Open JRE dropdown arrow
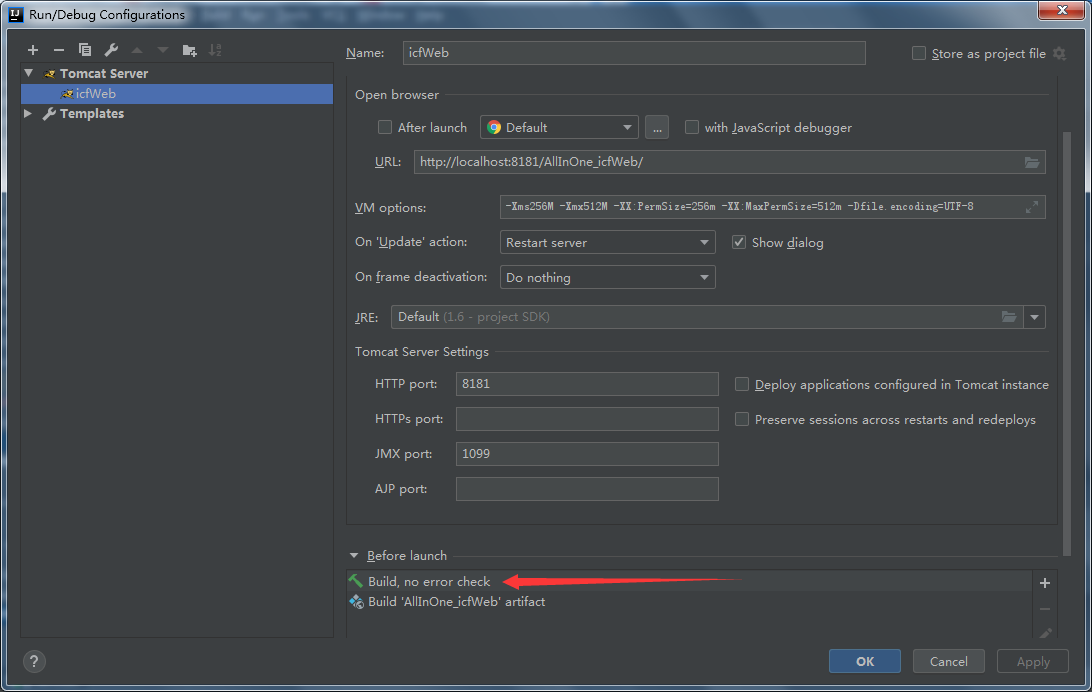1092x692 pixels. (x=1034, y=317)
